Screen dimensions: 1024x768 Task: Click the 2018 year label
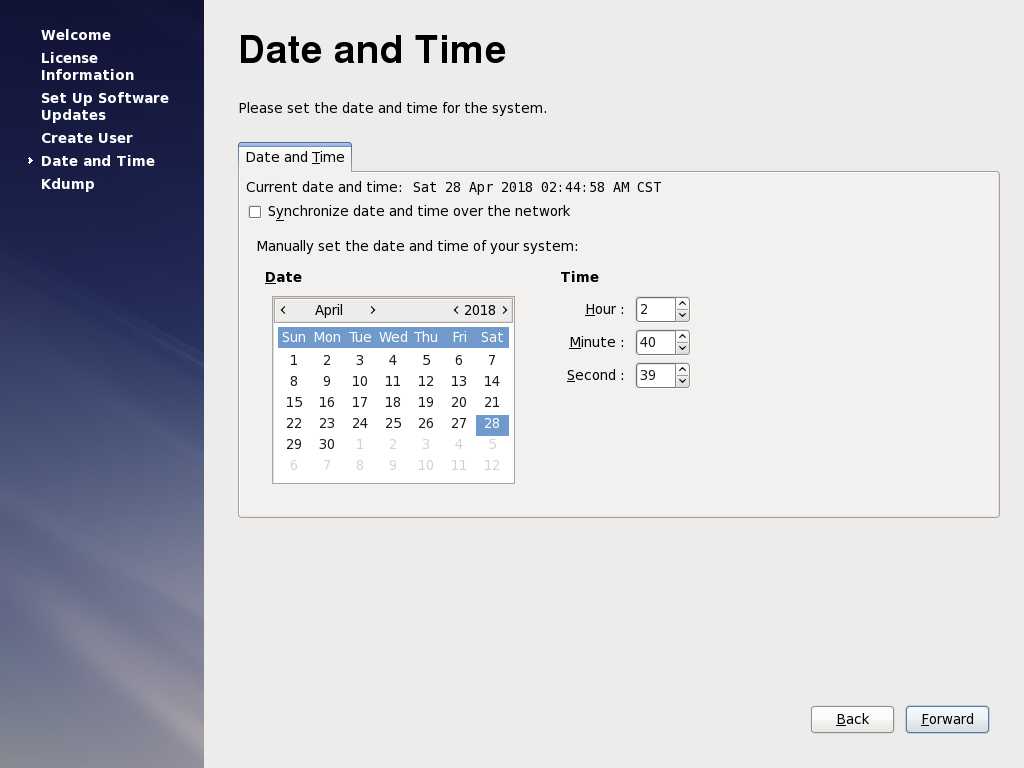click(480, 310)
